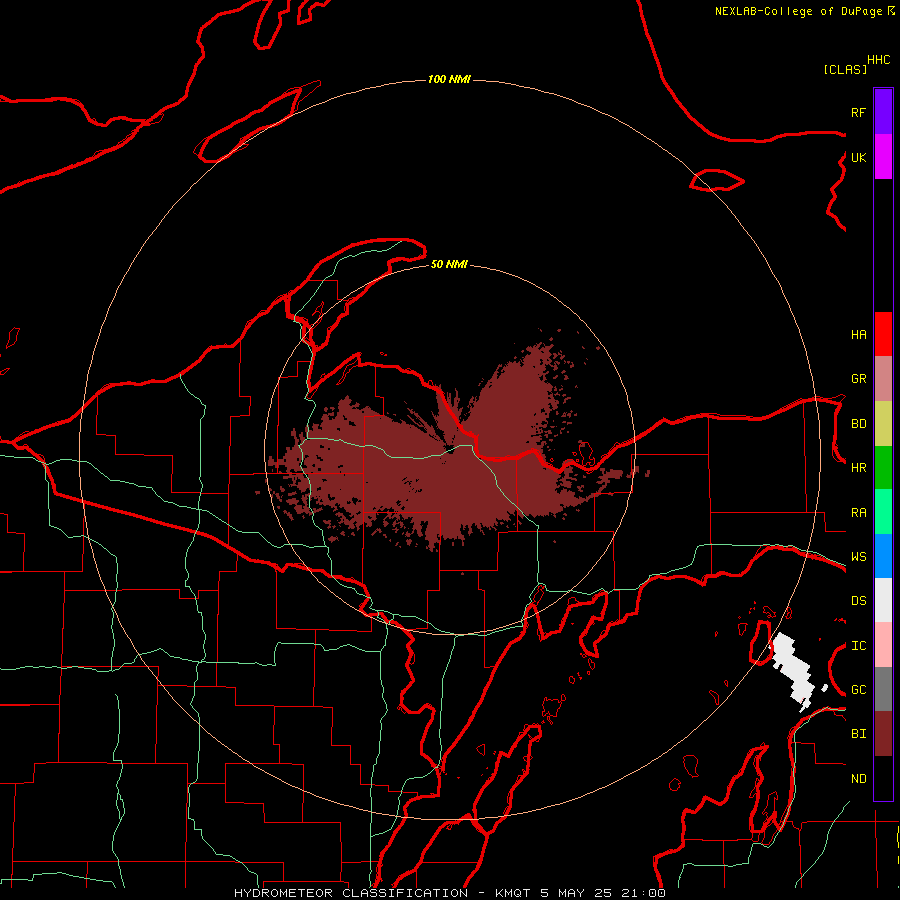Click the "GC" legend label
Screen dimensions: 900x900
tap(858, 690)
